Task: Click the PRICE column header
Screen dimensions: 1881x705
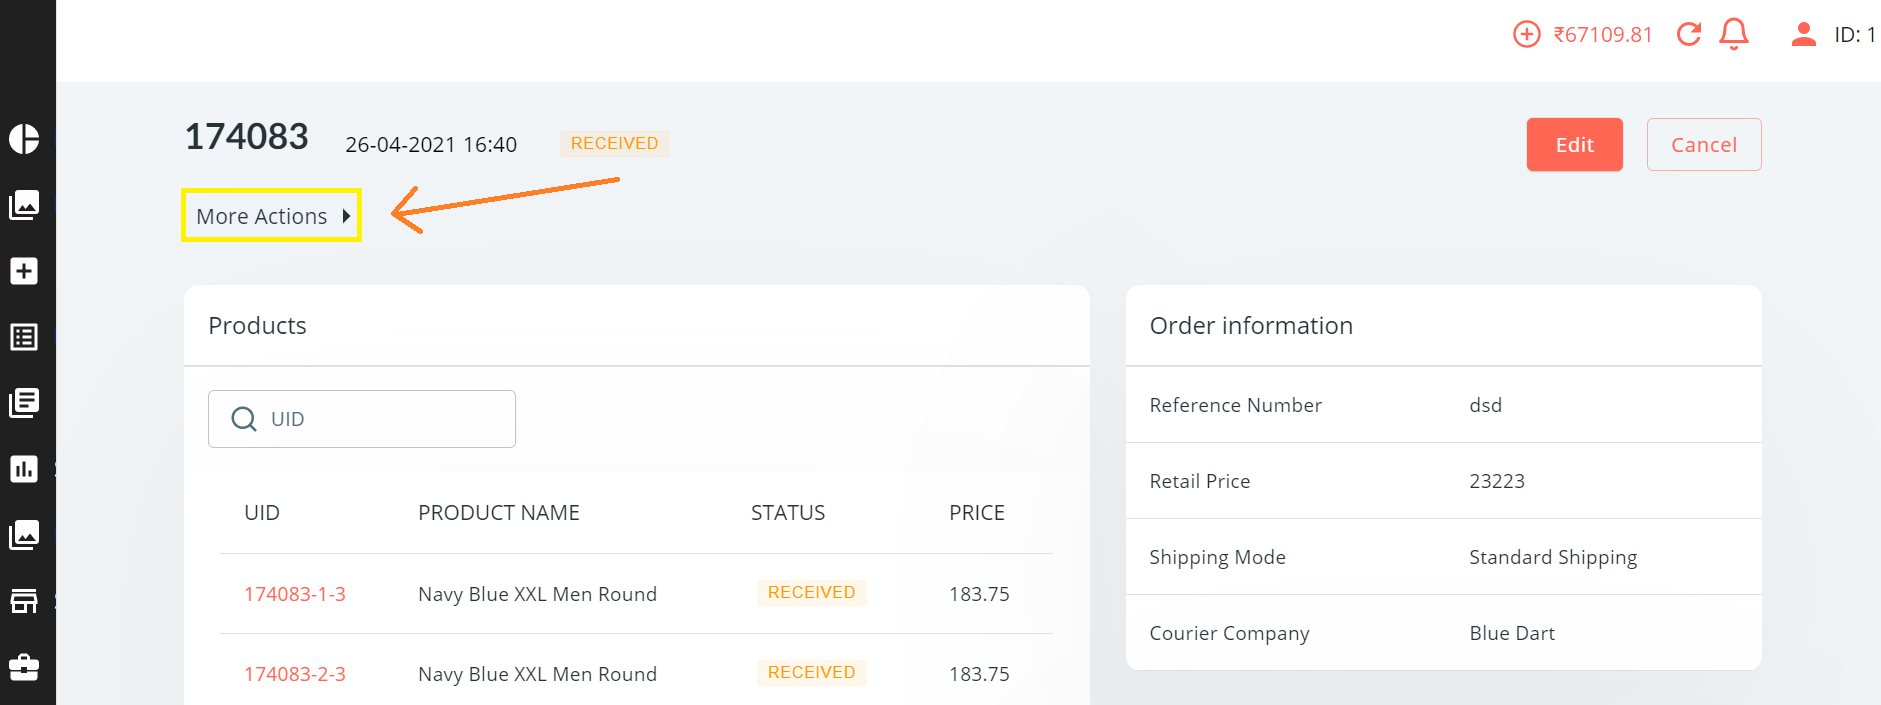Action: point(976,513)
